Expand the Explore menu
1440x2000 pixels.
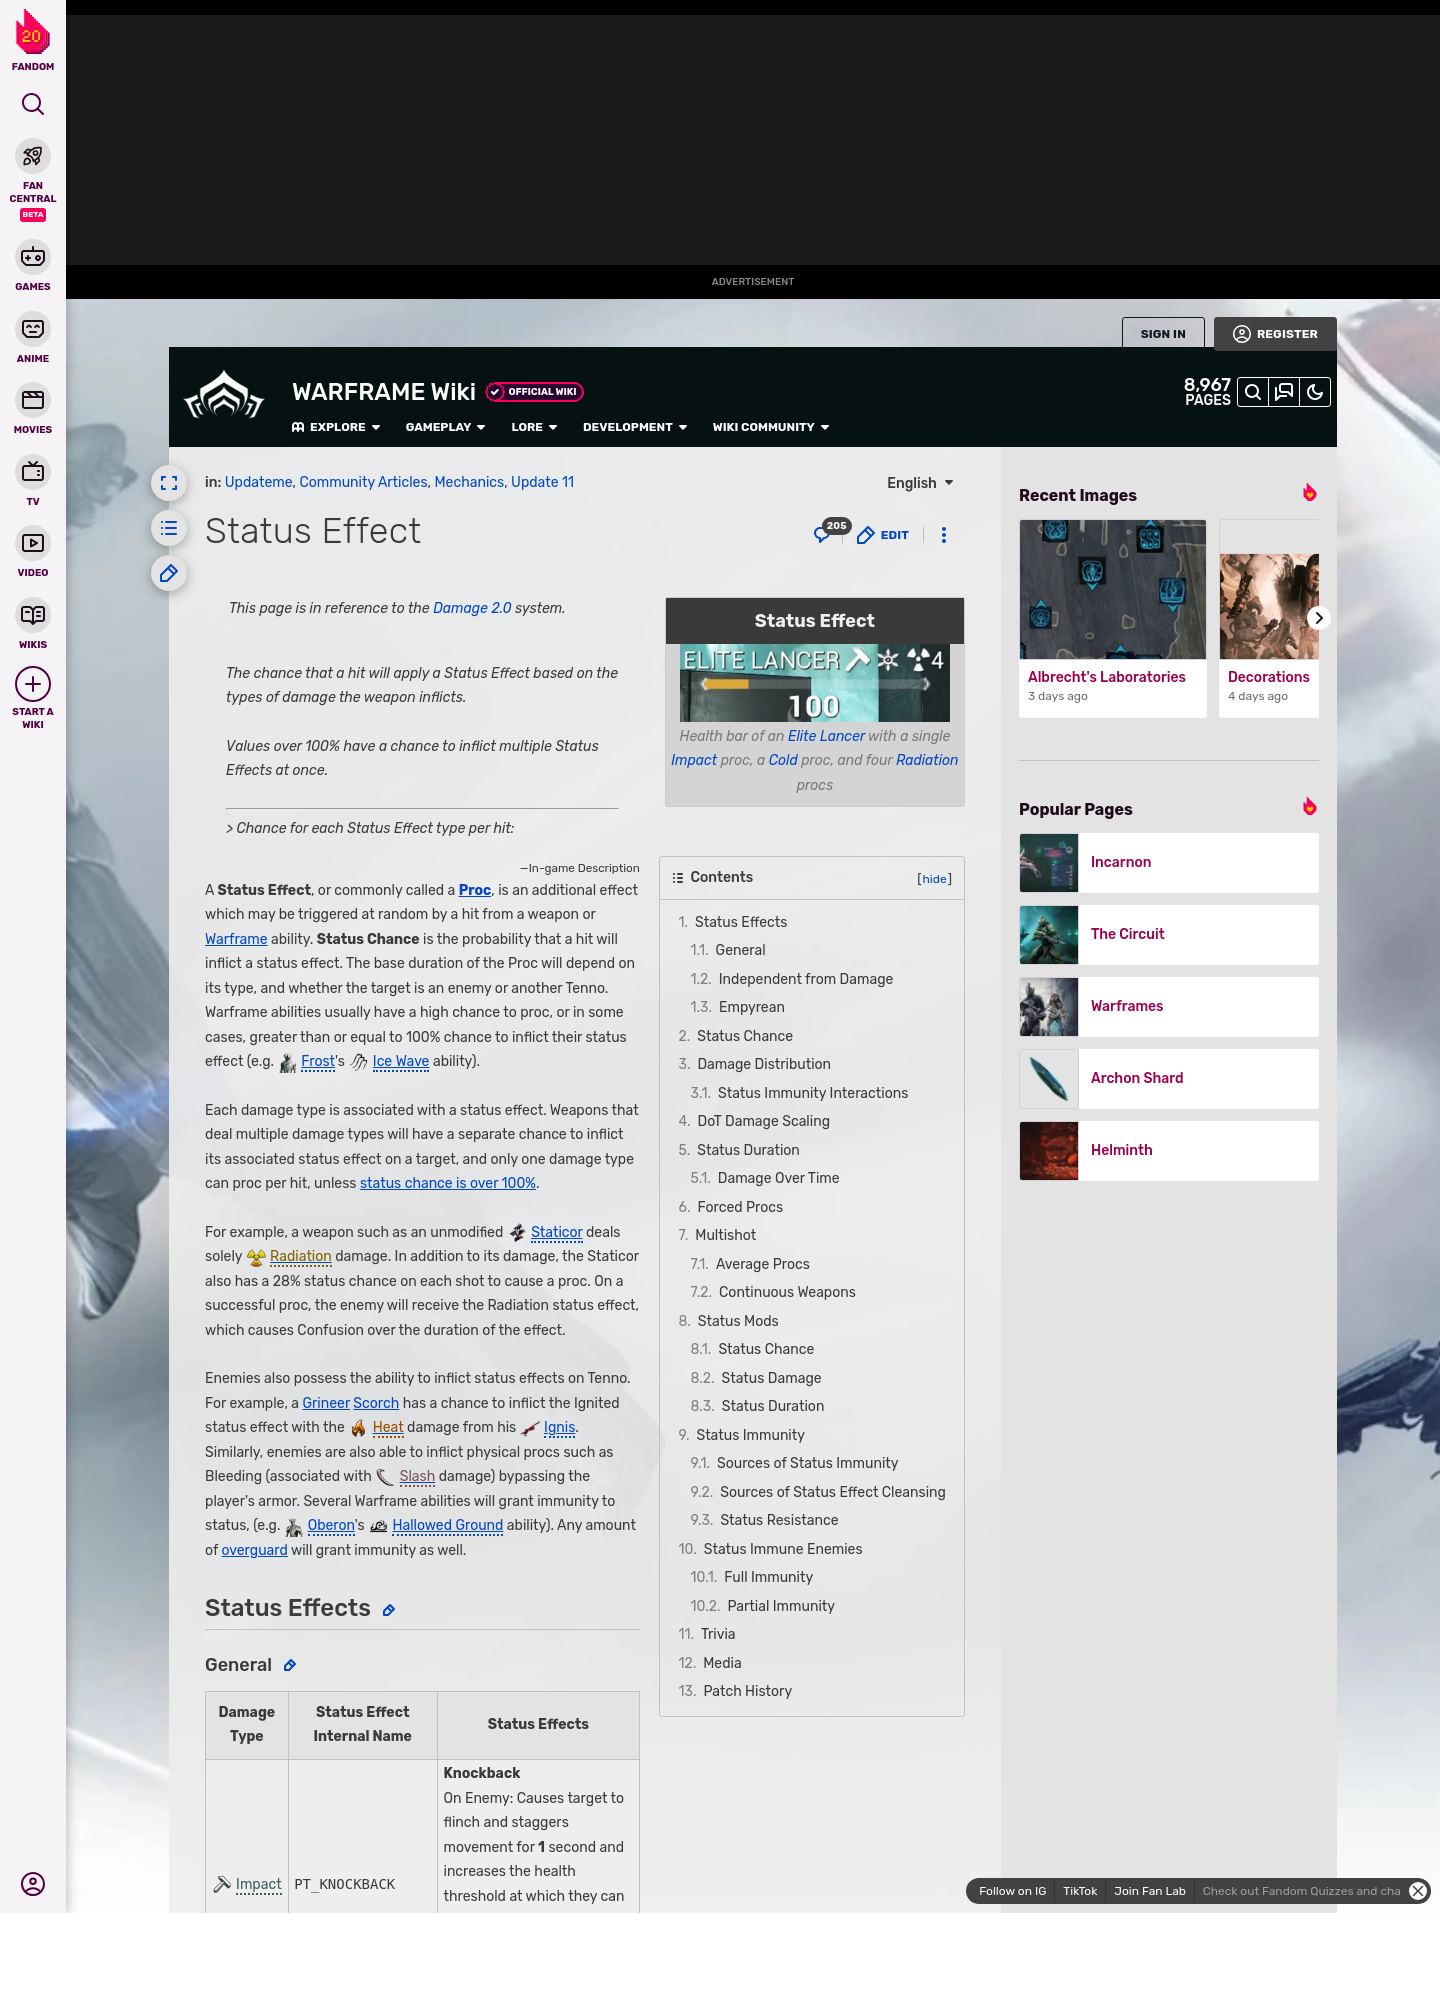click(336, 427)
